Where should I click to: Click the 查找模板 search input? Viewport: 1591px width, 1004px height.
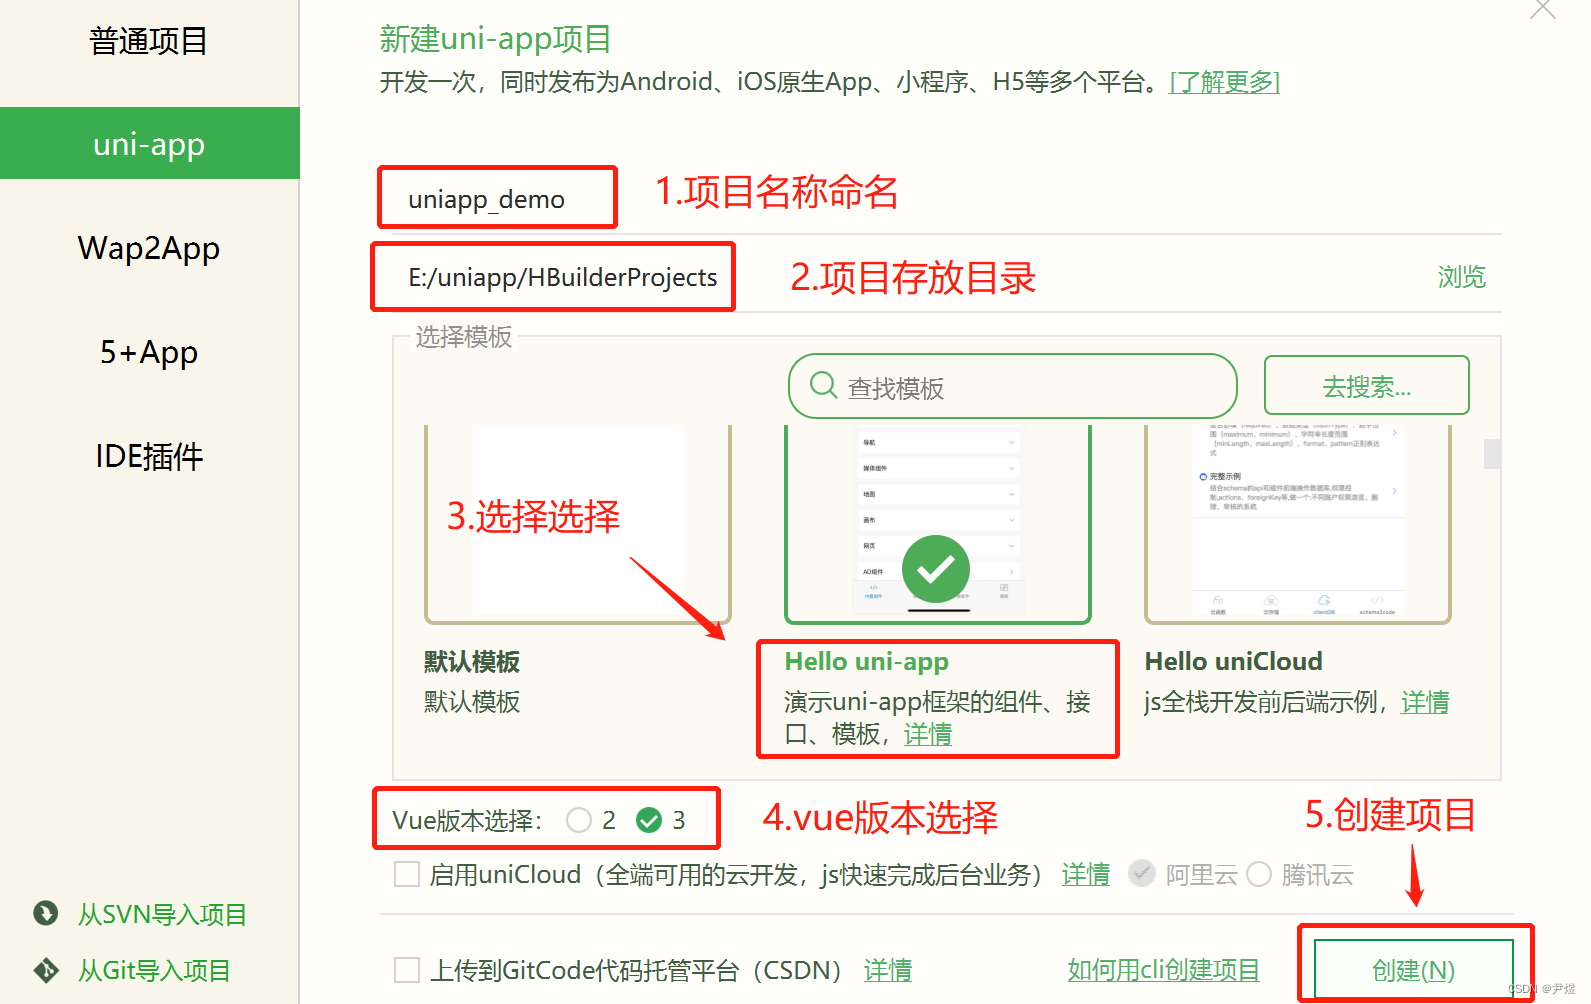coord(1012,386)
